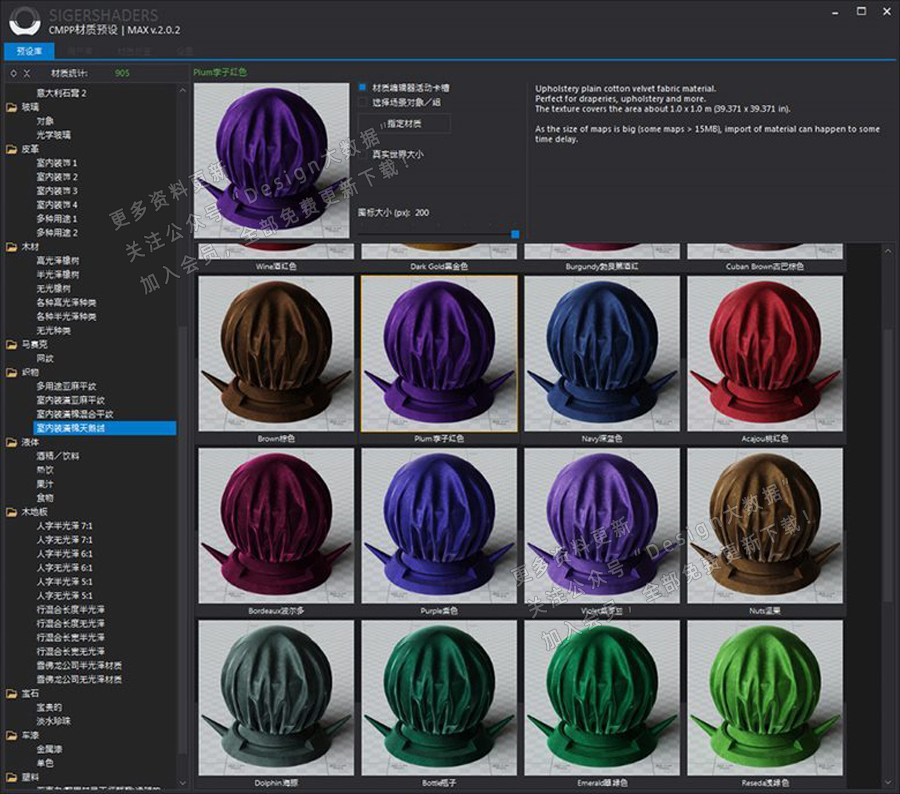900x794 pixels.
Task: Switch to the 预设库 tab
Action: [x=29, y=50]
